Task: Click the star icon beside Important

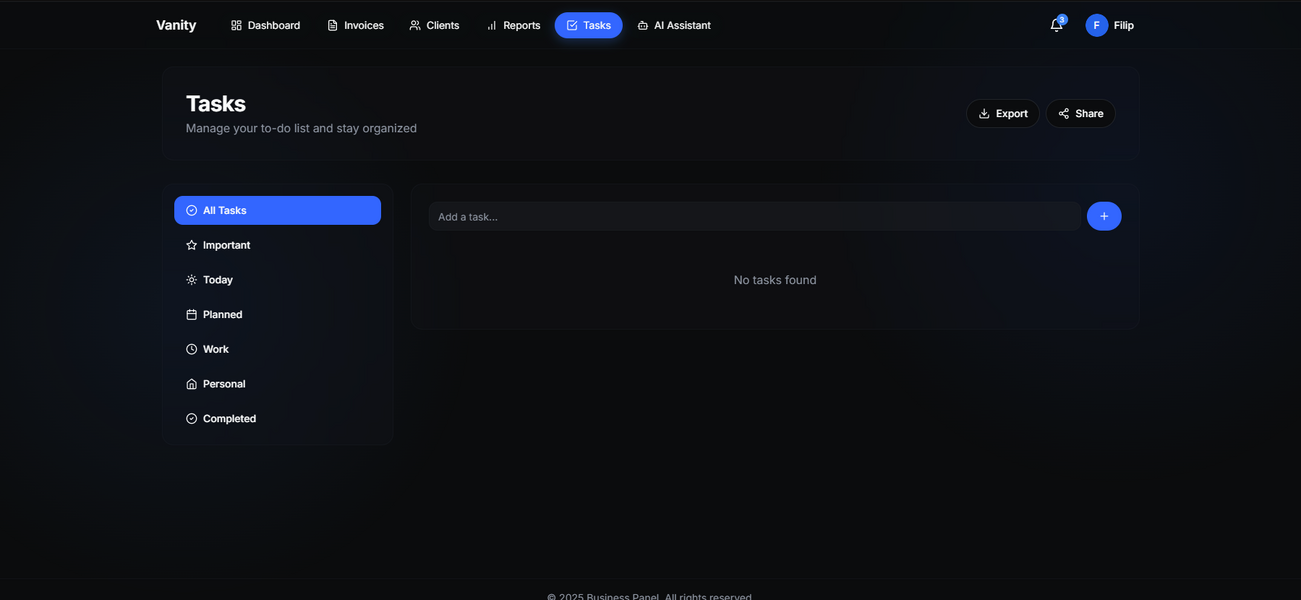Action: pos(191,245)
